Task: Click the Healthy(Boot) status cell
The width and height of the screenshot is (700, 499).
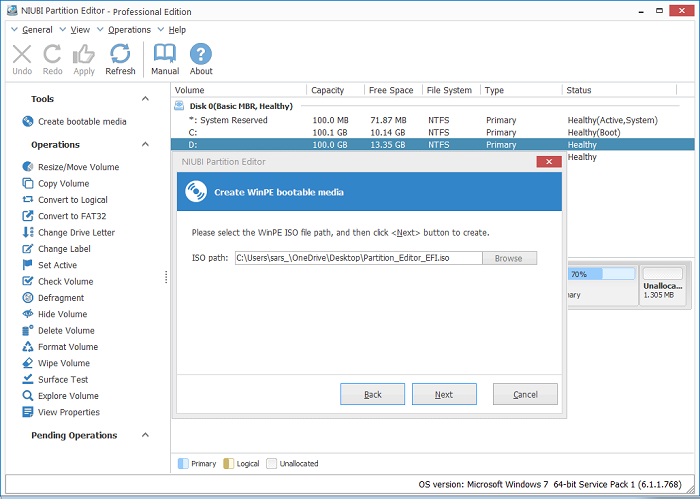Action: [x=594, y=133]
